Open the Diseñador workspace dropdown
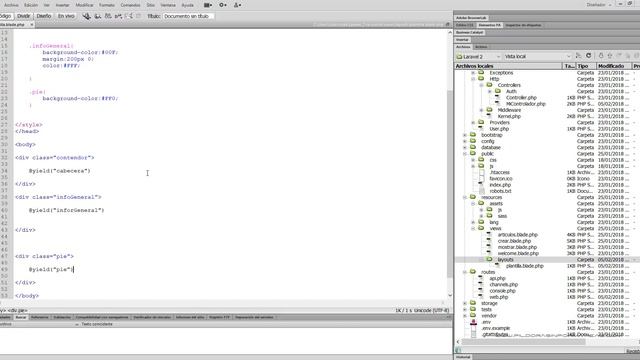Image resolution: width=640 pixels, height=360 pixels. pos(598,5)
